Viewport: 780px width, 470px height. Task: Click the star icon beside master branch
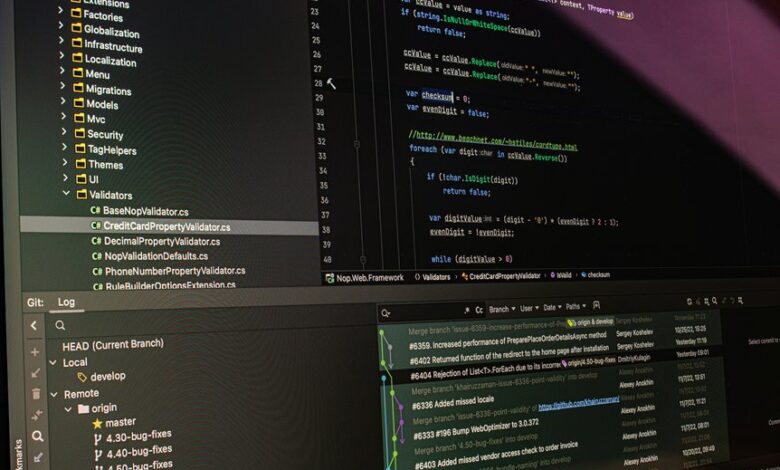click(98, 422)
